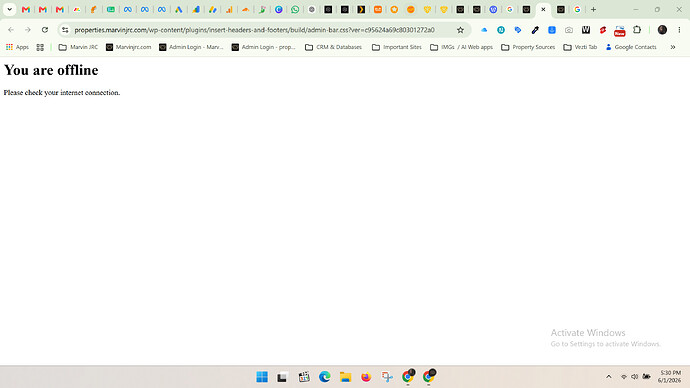Switch to the Google Analytics tab
Image resolution: width=690 pixels, height=388 pixels.
(x=229, y=9)
